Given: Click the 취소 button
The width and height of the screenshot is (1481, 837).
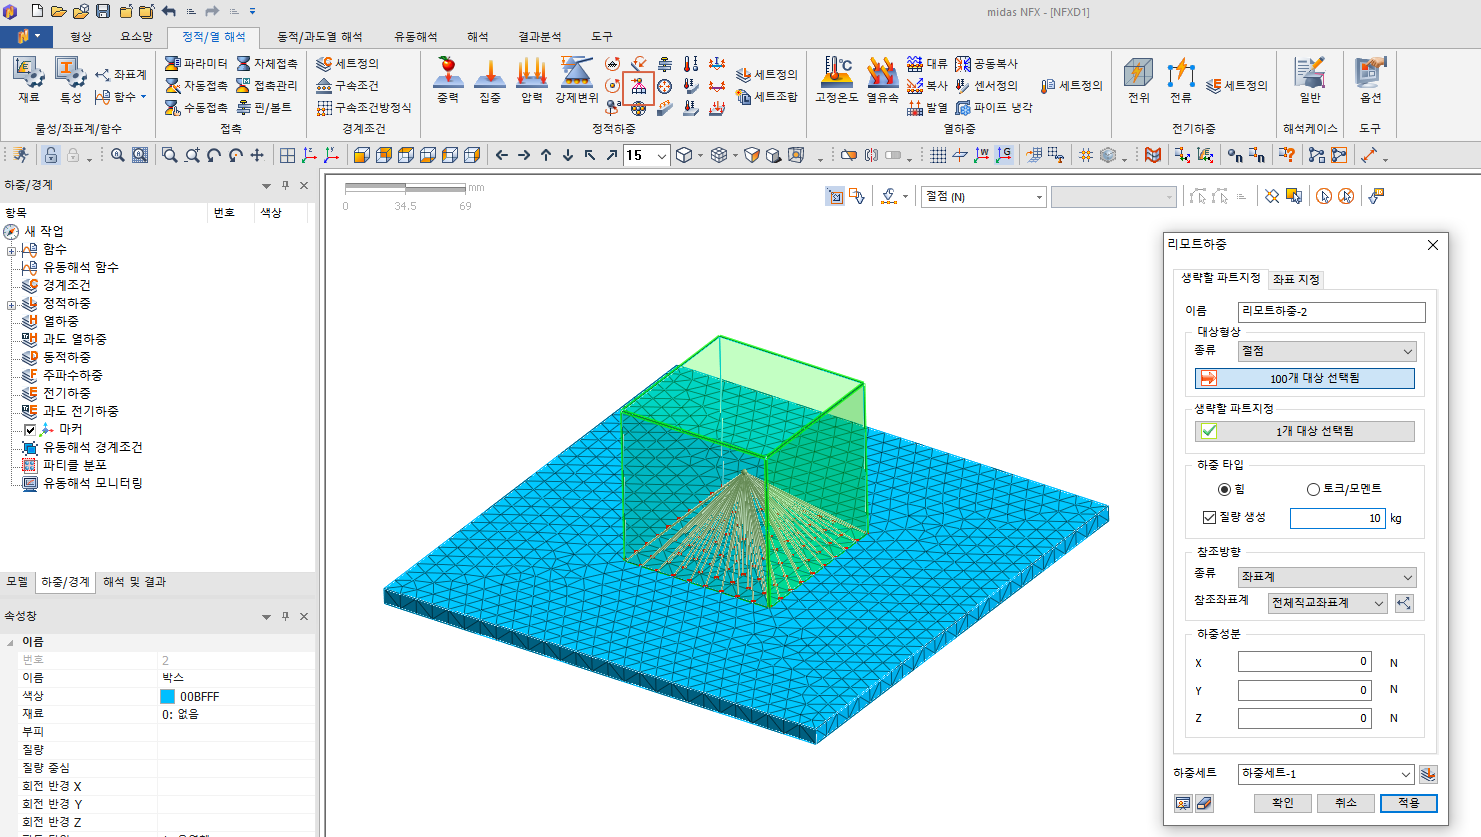Looking at the screenshot, I should pos(1345,803).
